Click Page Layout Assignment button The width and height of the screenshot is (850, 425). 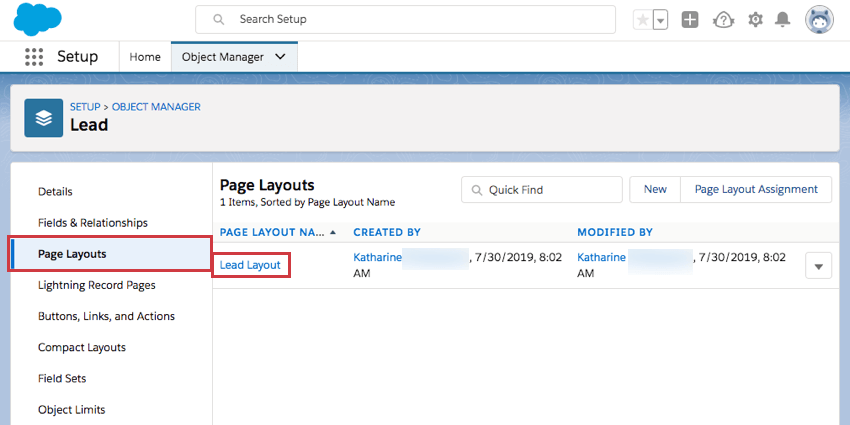click(756, 190)
